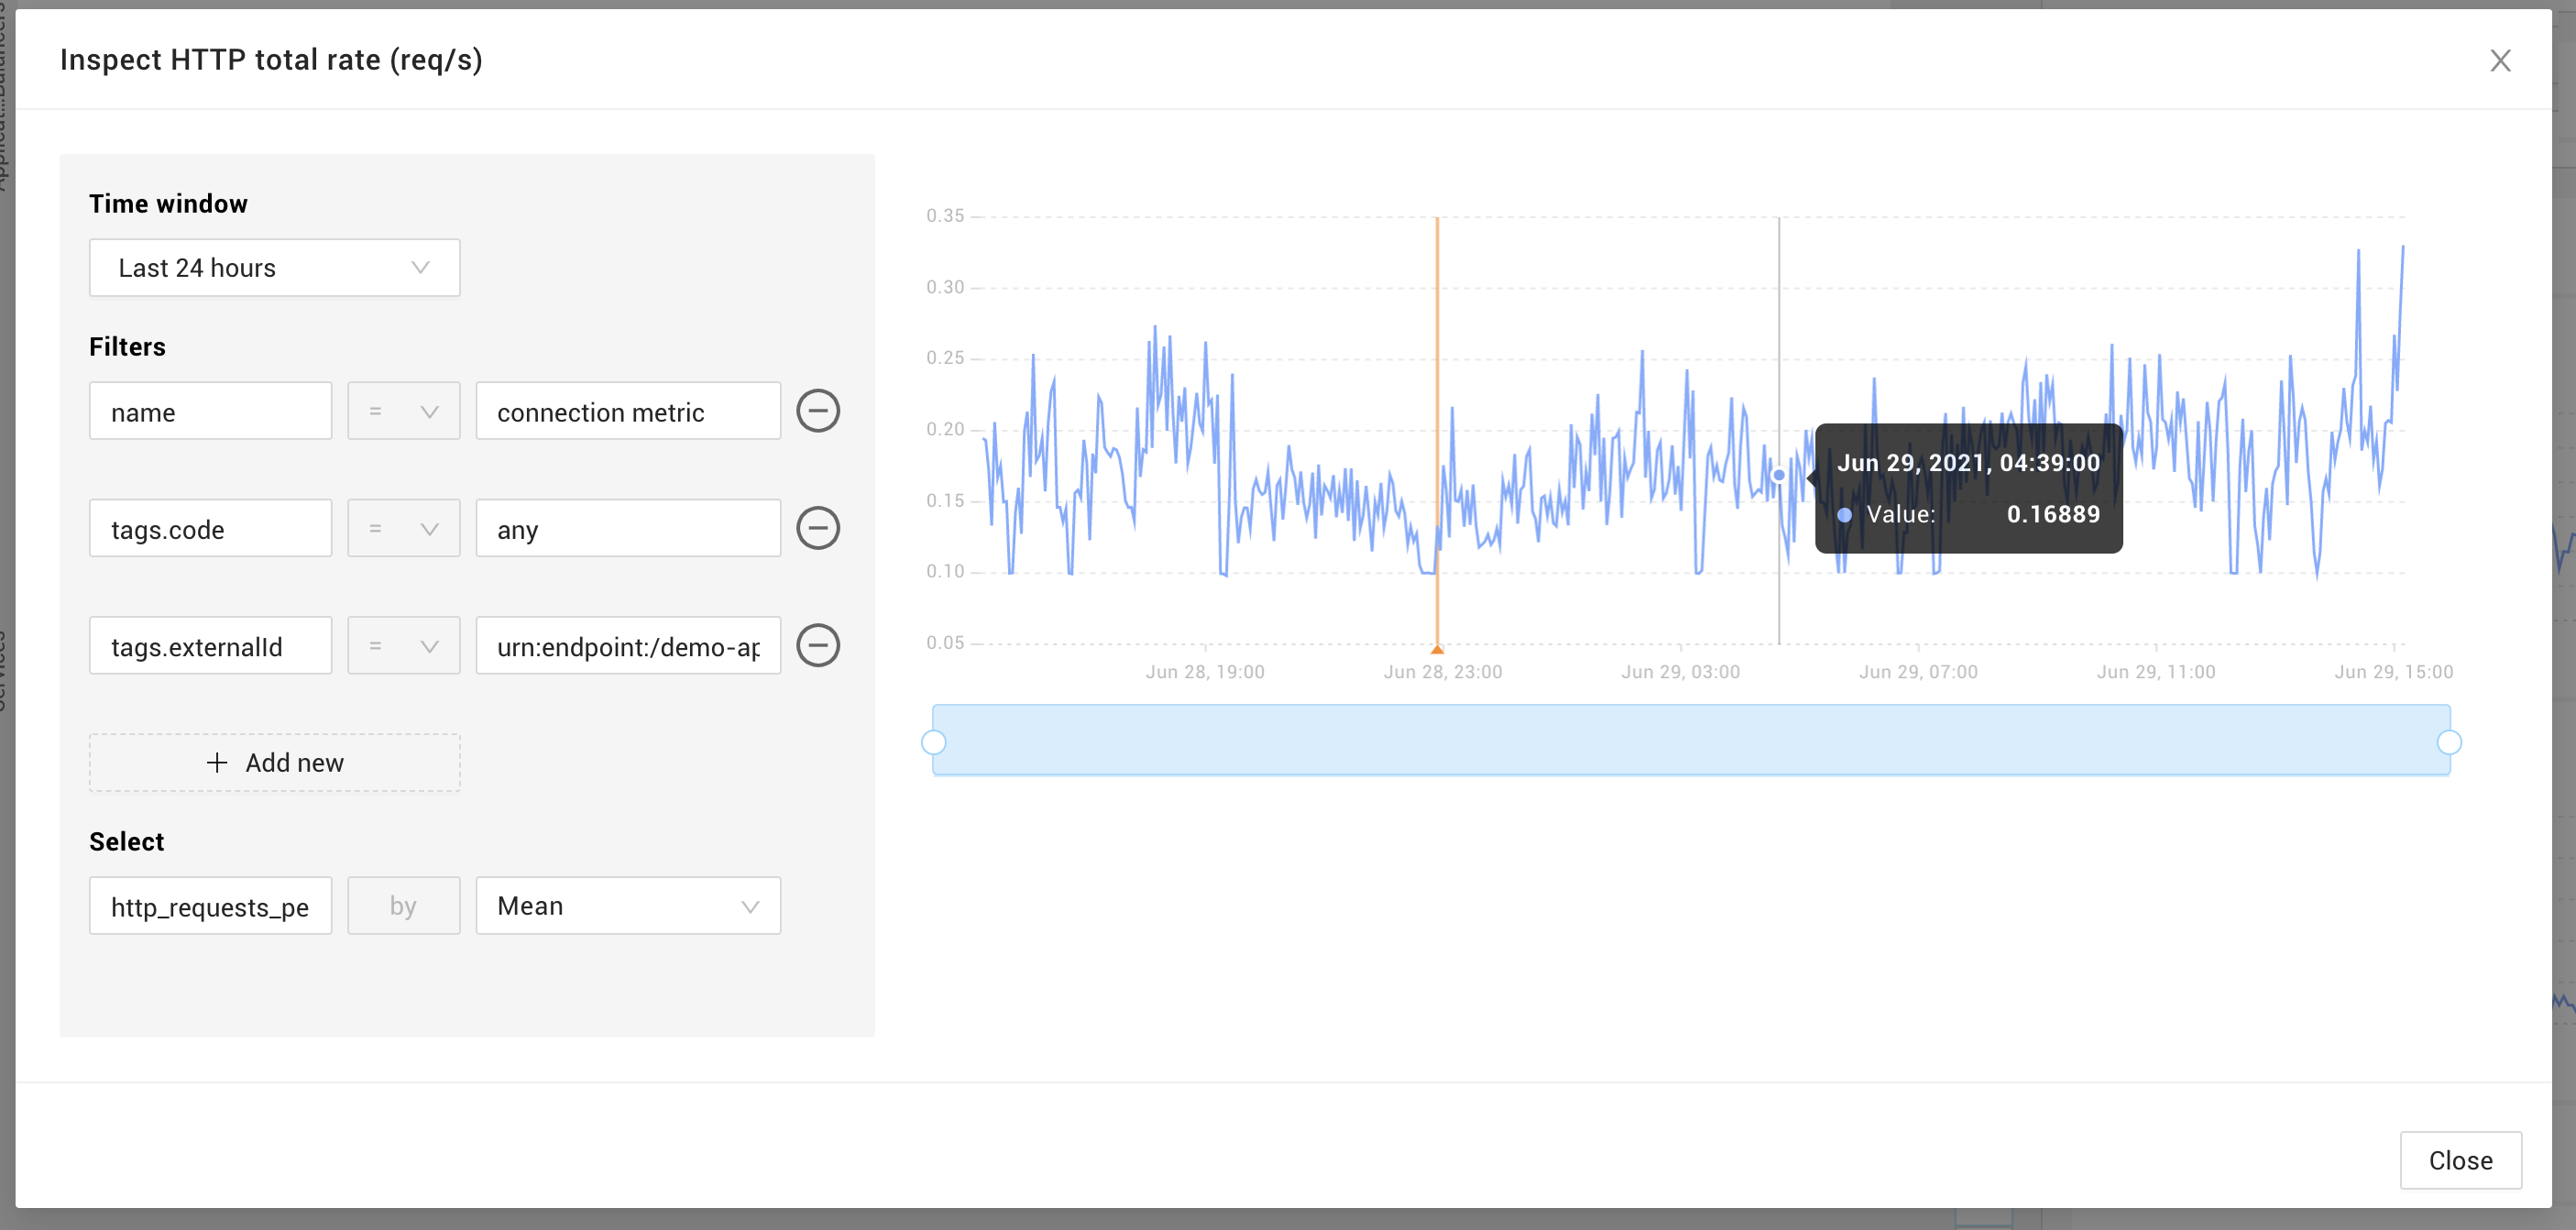This screenshot has width=2576, height=1230.
Task: Click the name filter key field
Action: pos(211,411)
